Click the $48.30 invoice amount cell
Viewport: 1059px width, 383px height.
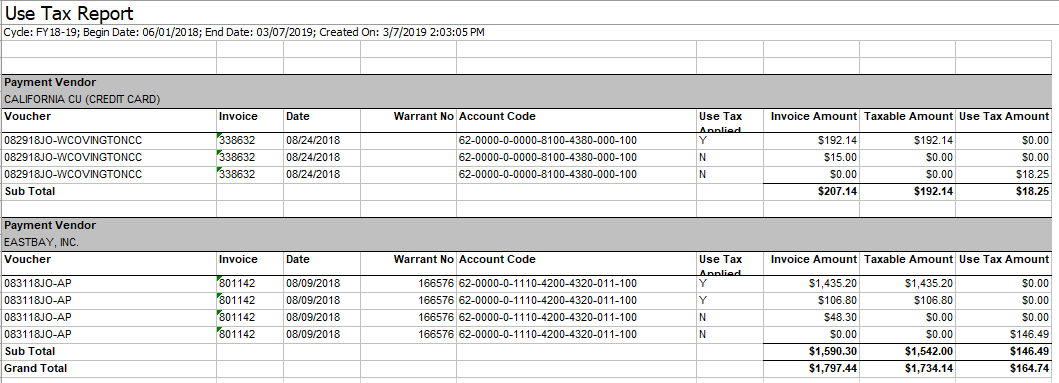pyautogui.click(x=811, y=317)
